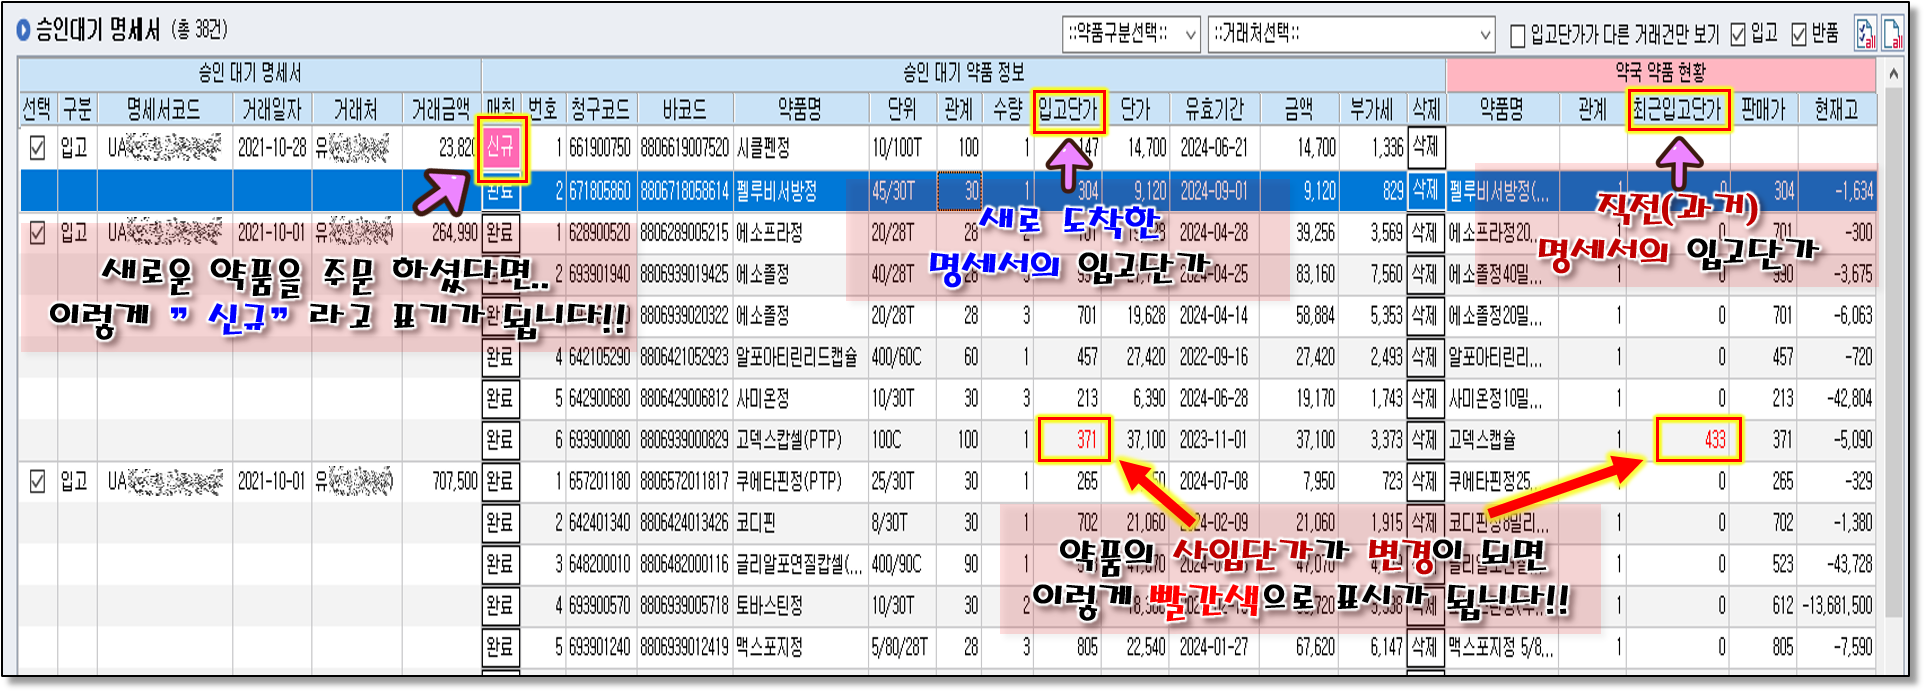Deselect the statement dated 2021-10-28

[x=37, y=148]
